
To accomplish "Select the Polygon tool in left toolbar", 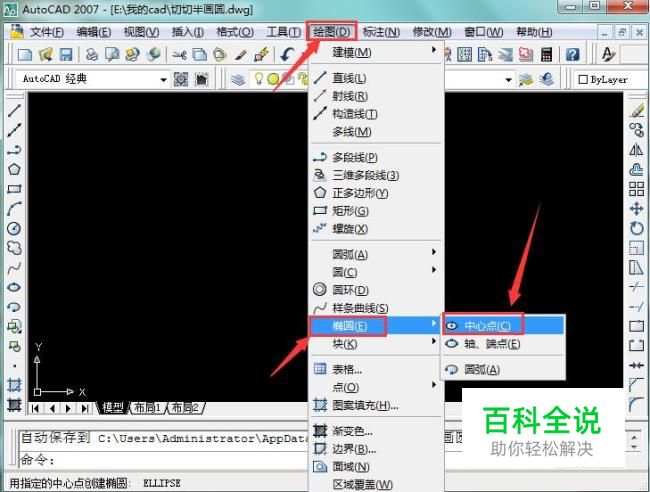I will coord(14,169).
